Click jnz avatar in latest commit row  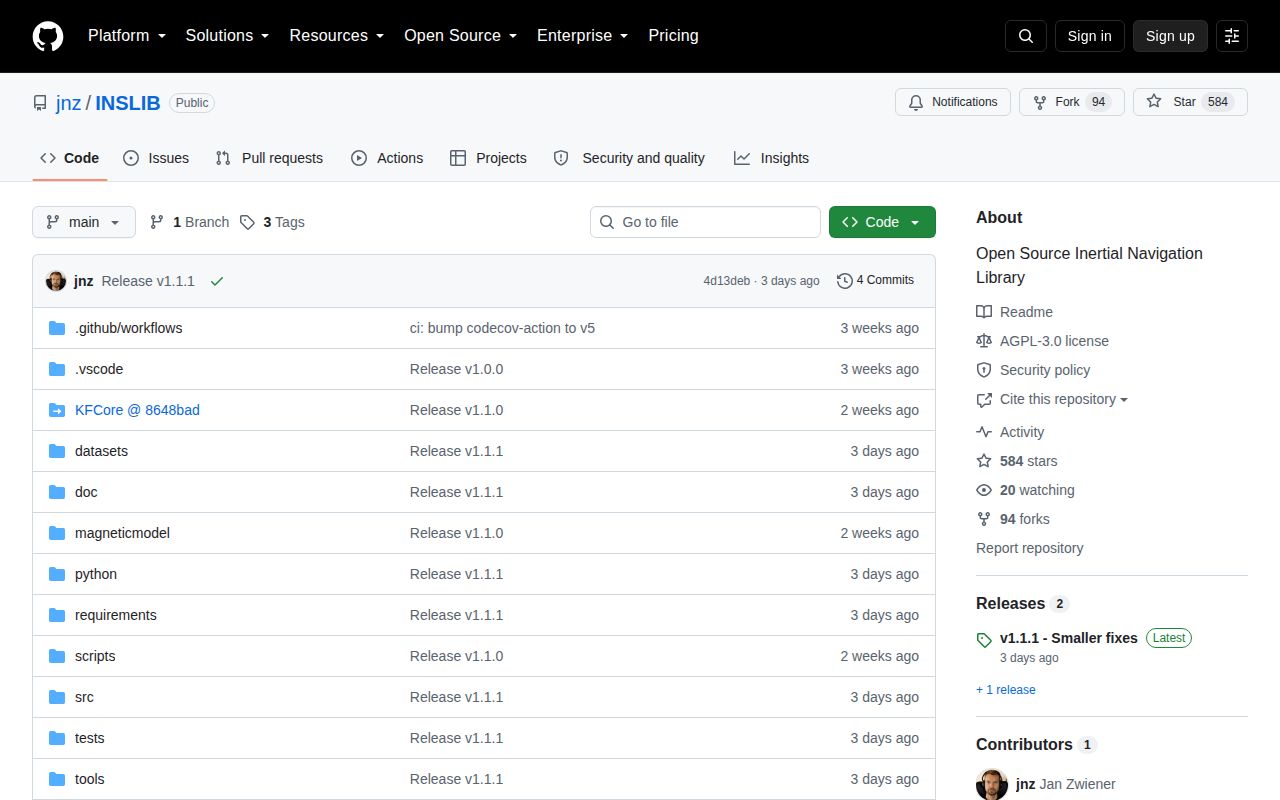(56, 281)
